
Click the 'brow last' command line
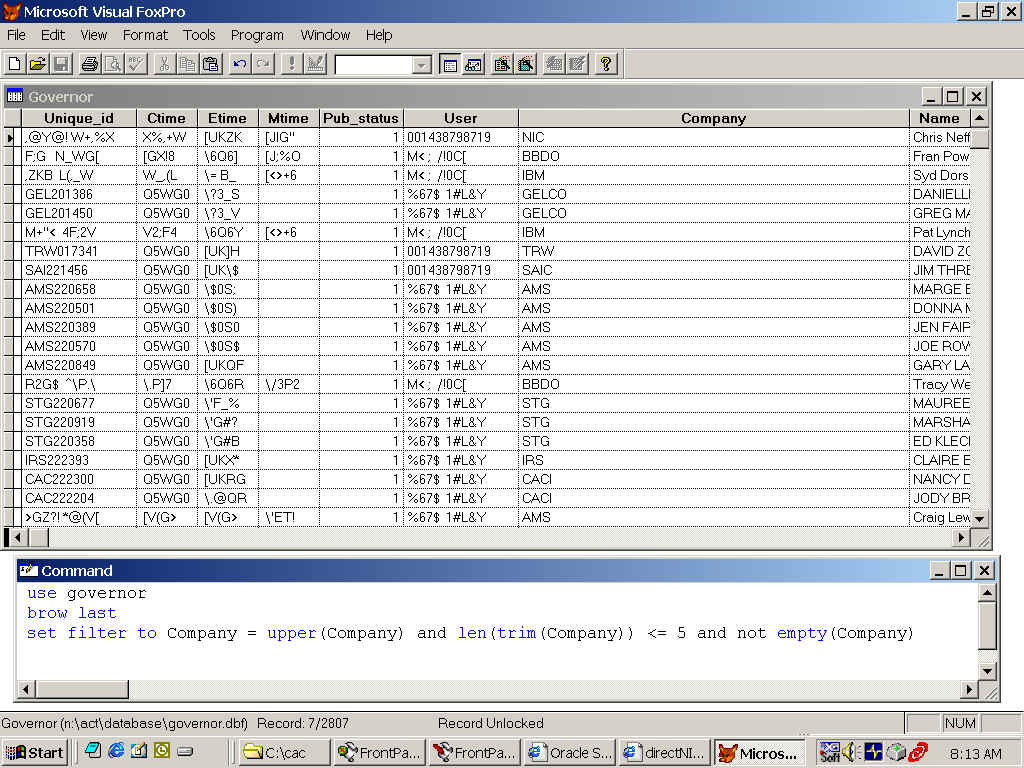point(72,613)
